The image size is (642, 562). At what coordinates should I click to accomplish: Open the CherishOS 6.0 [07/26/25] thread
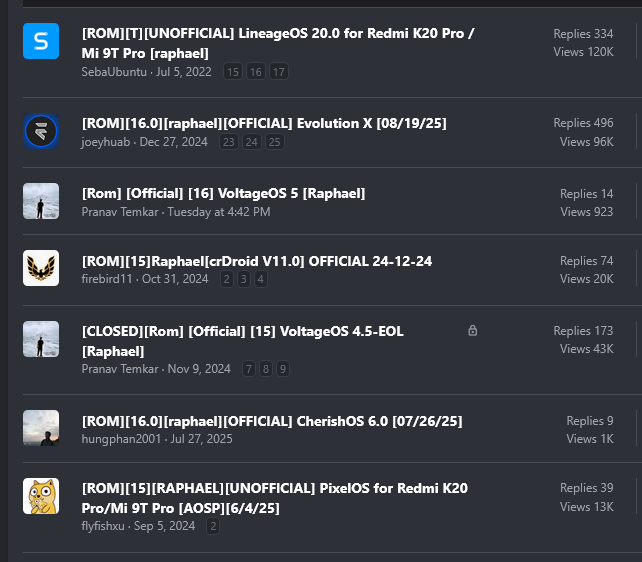pos(272,421)
